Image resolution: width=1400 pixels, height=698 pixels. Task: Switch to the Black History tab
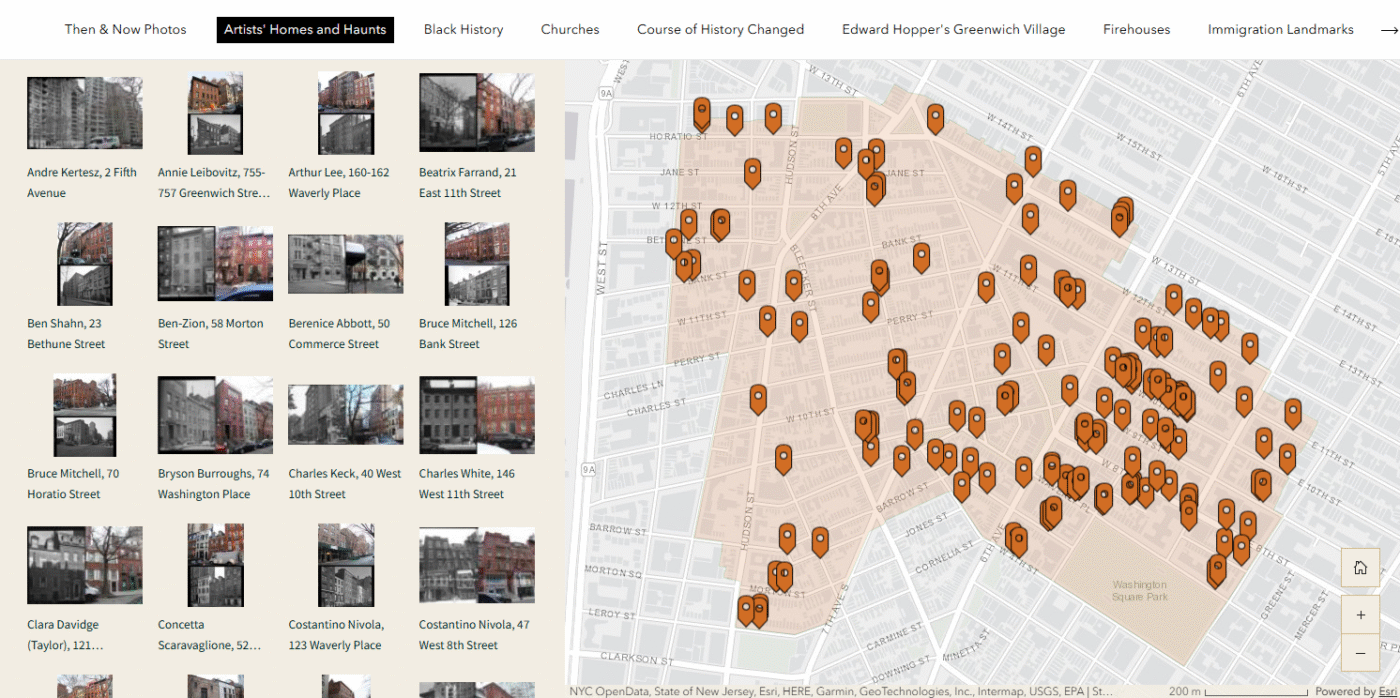(463, 29)
